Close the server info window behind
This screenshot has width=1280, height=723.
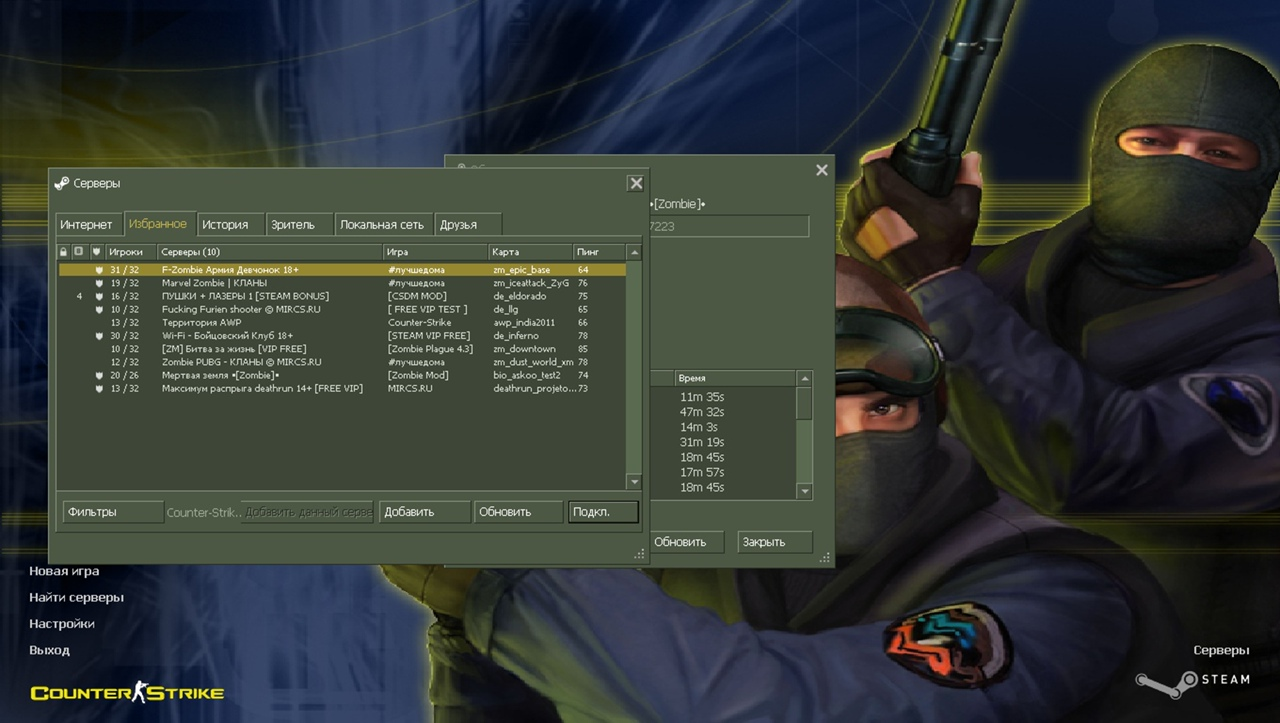[821, 170]
